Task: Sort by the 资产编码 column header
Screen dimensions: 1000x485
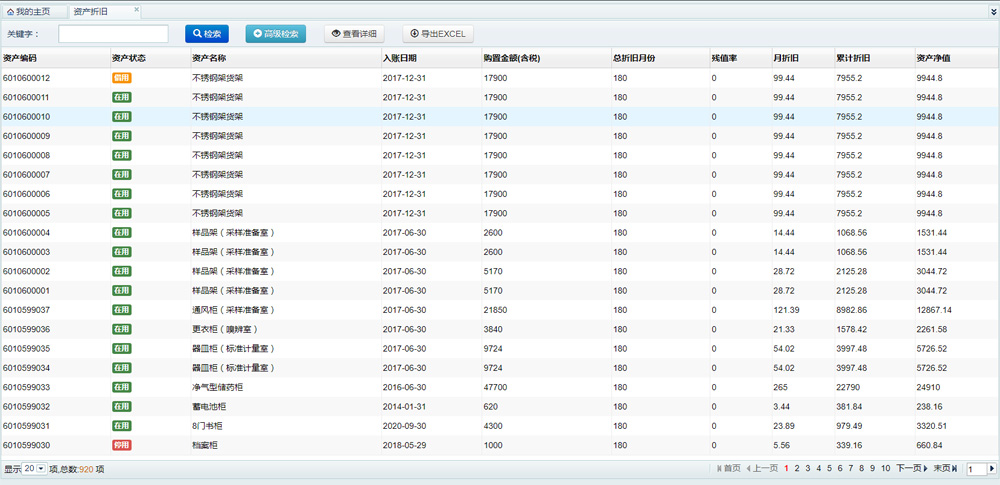Action: point(20,58)
